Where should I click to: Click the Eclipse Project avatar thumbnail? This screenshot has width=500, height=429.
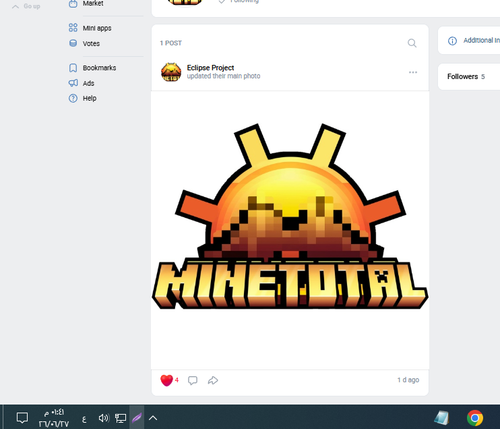click(x=171, y=72)
